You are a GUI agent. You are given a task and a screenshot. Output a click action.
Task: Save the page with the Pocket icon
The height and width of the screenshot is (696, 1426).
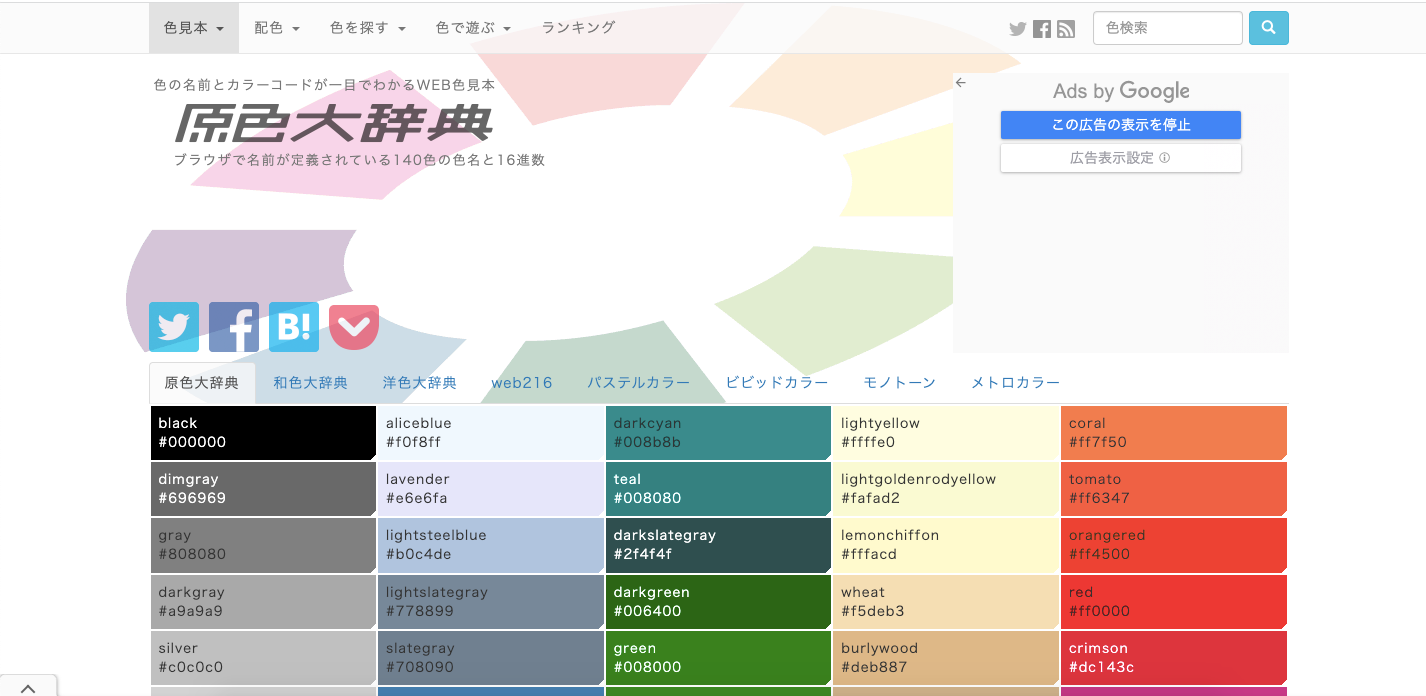click(353, 327)
